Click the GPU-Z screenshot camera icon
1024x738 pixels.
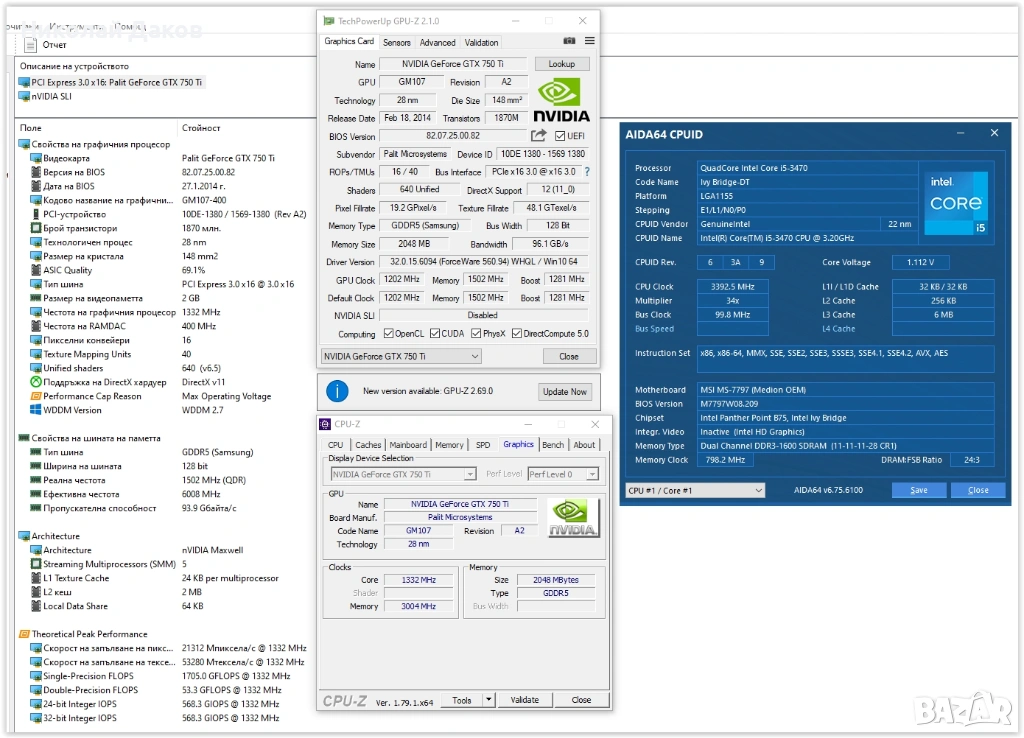(x=569, y=42)
